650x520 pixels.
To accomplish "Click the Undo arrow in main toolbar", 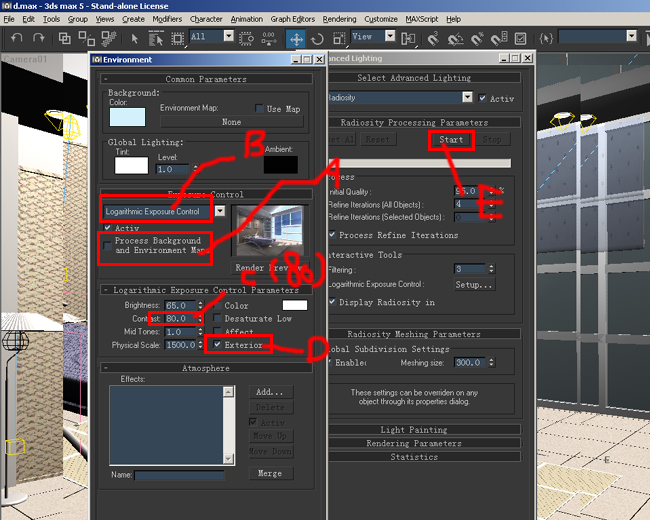I will 15,38.
